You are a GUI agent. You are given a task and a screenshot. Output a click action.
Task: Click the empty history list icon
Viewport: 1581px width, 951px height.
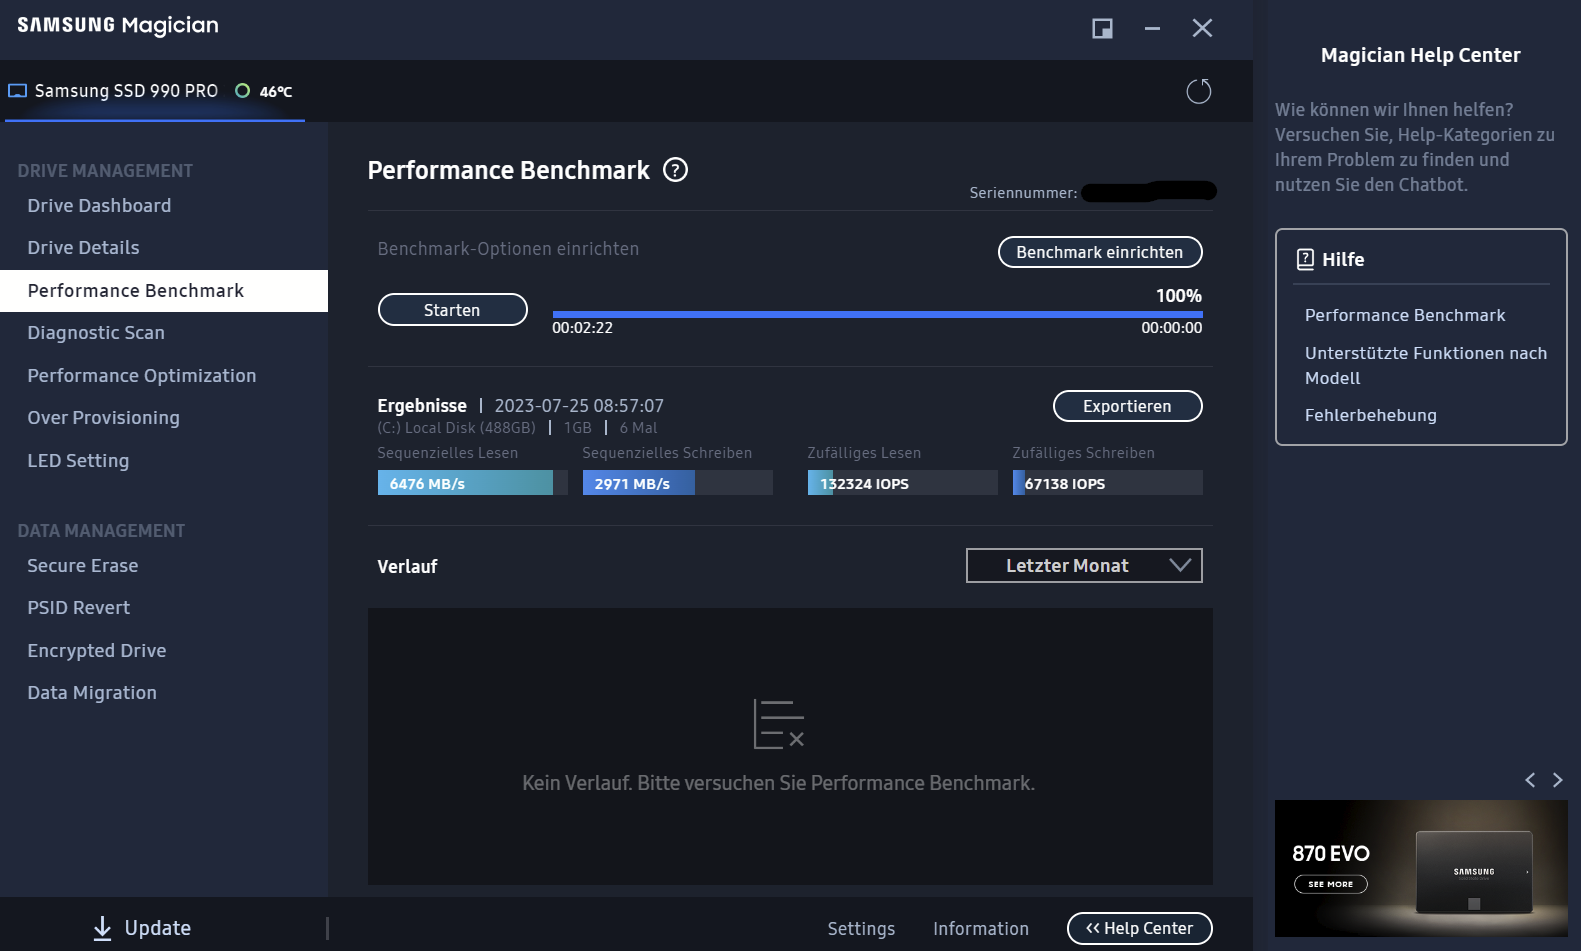click(x=778, y=724)
